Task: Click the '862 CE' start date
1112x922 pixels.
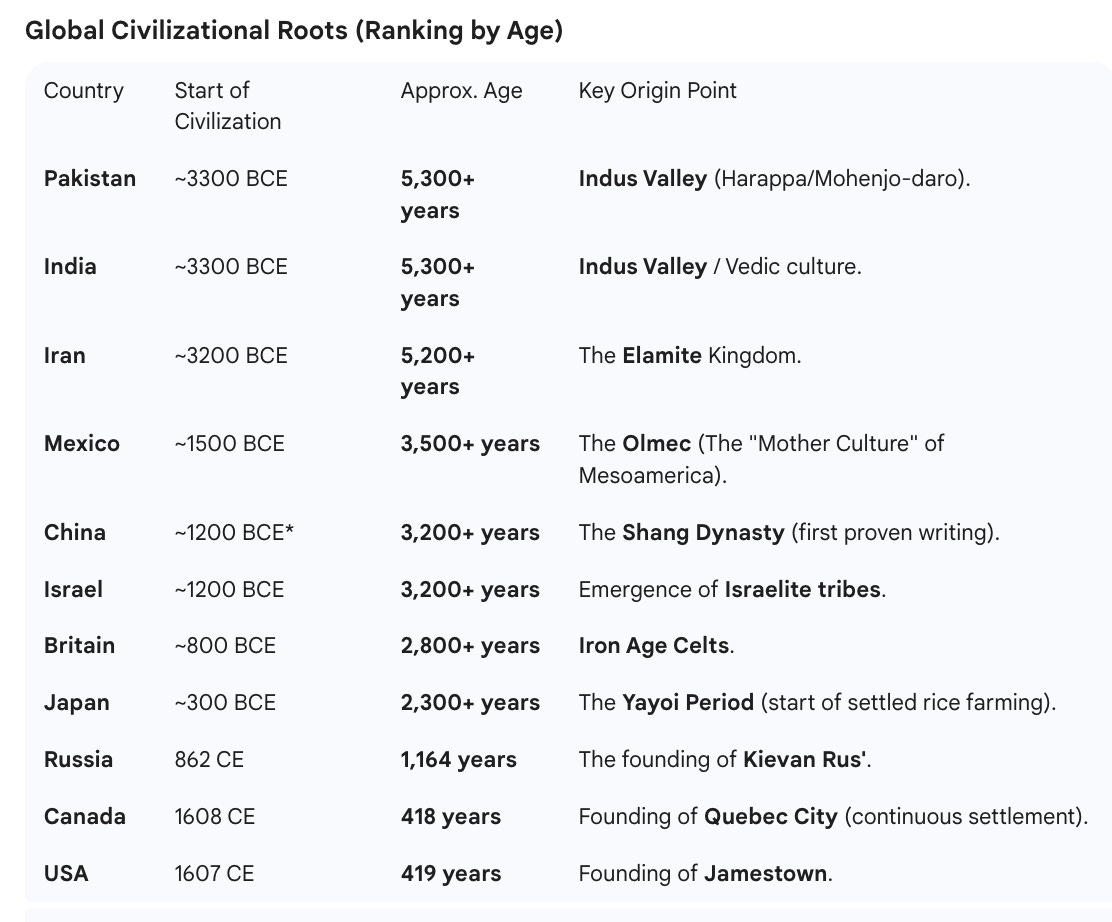Action: 209,760
